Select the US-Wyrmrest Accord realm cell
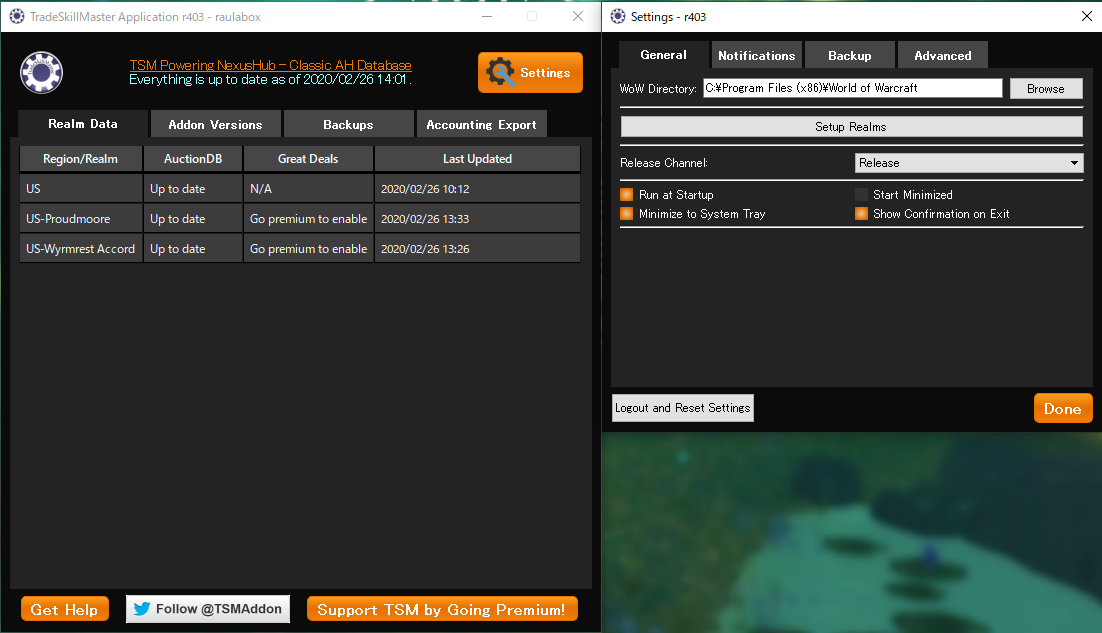The image size is (1102, 633). click(81, 249)
